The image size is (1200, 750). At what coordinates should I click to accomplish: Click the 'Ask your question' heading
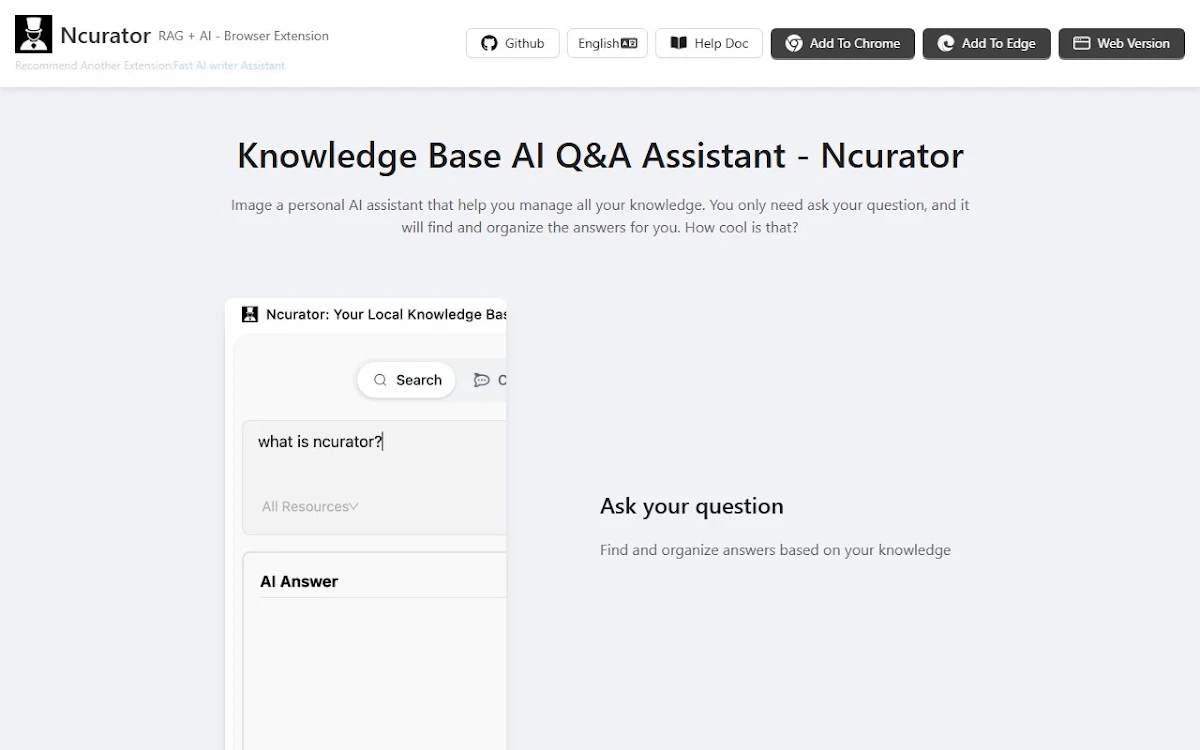[x=692, y=506]
